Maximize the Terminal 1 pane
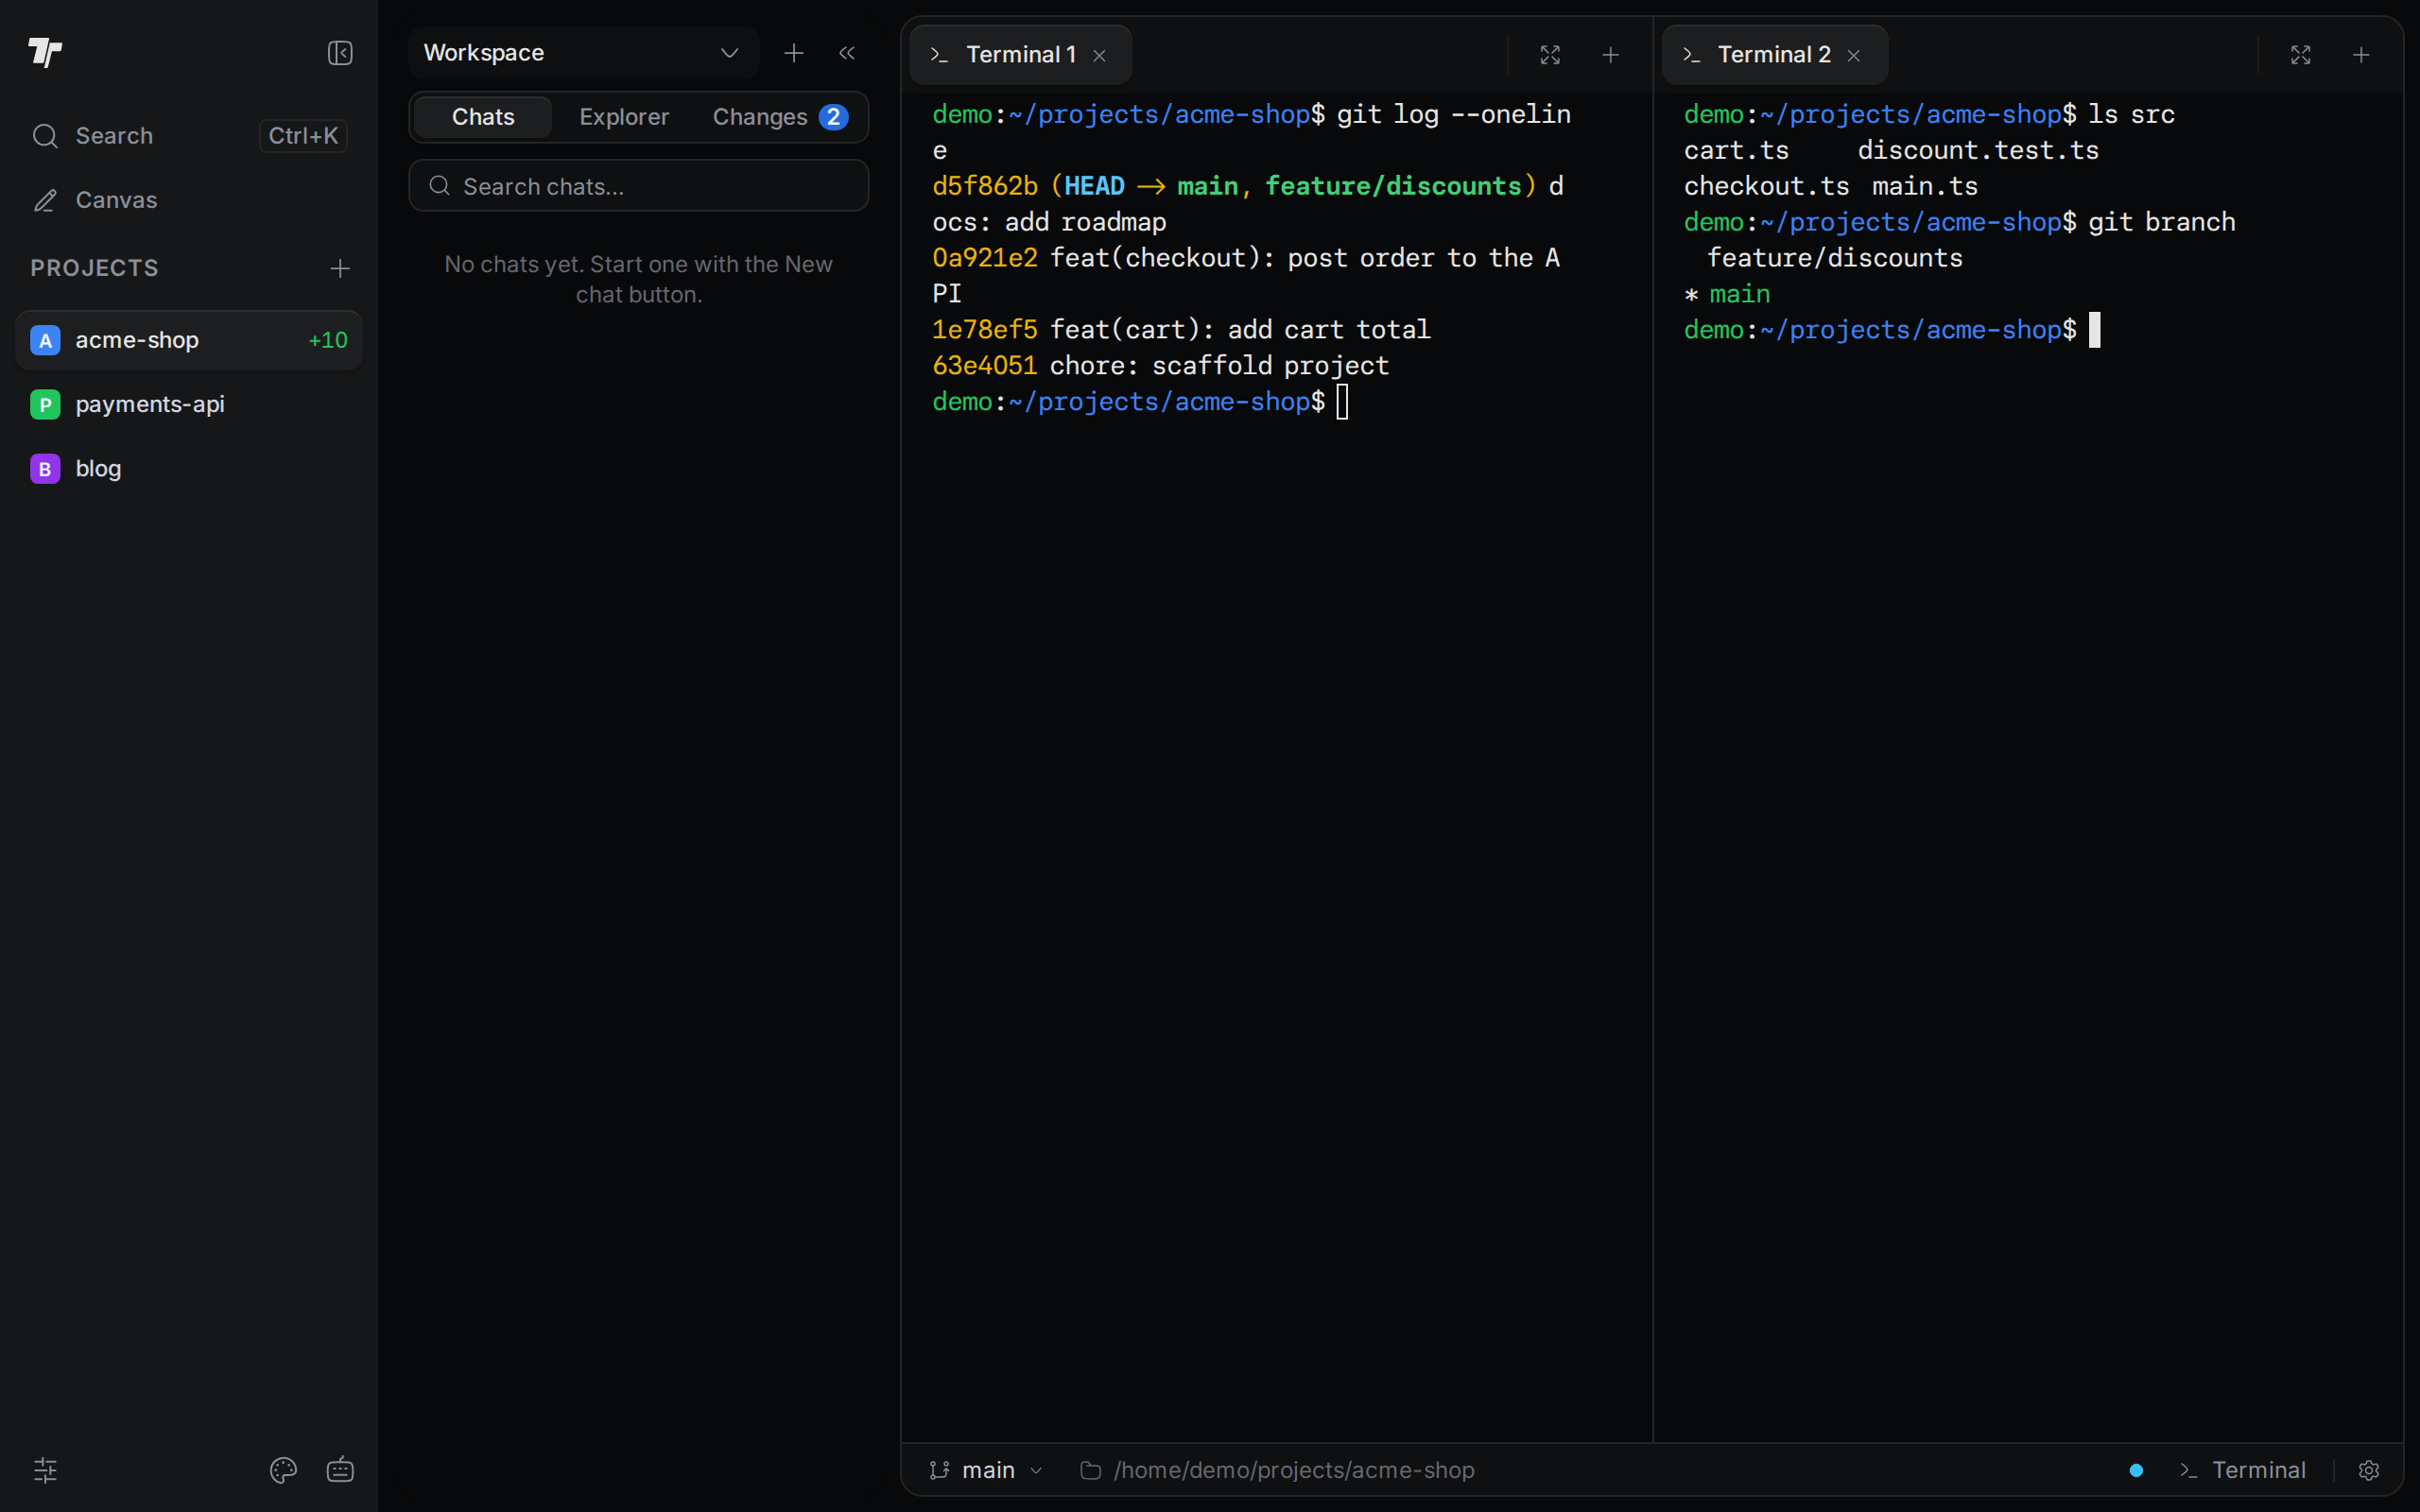The width and height of the screenshot is (2420, 1512). point(1550,55)
